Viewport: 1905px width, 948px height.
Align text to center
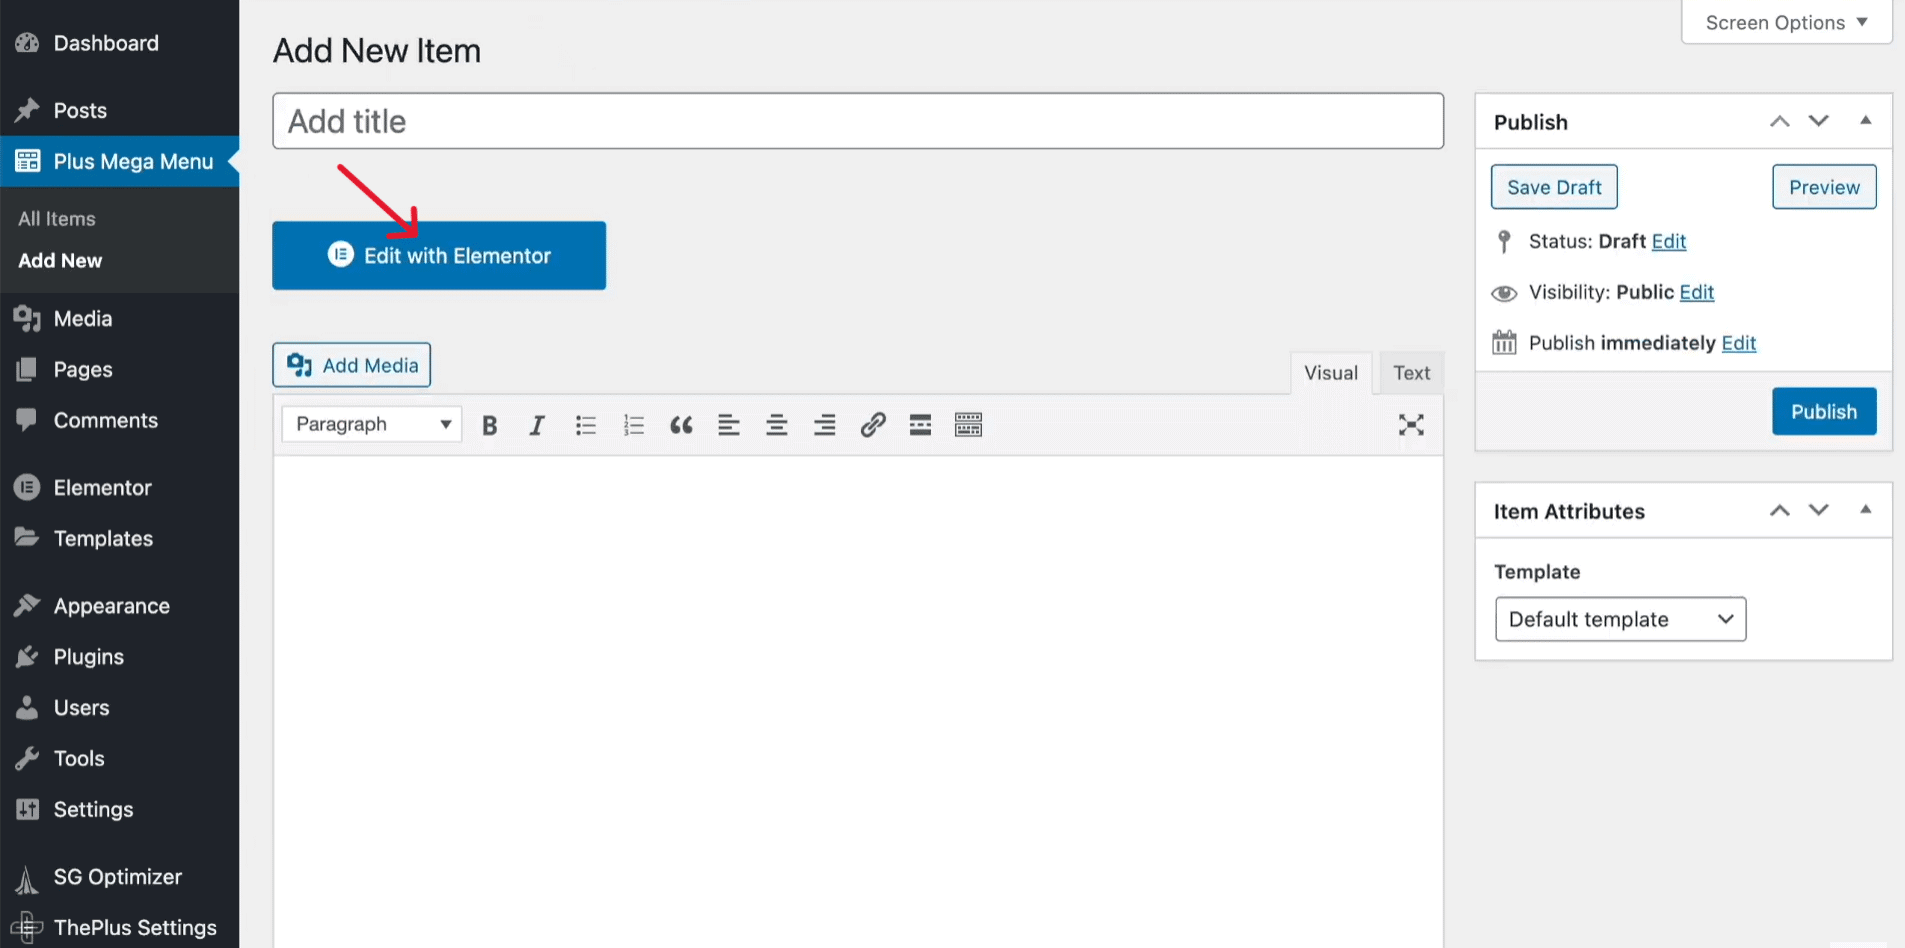pos(776,424)
